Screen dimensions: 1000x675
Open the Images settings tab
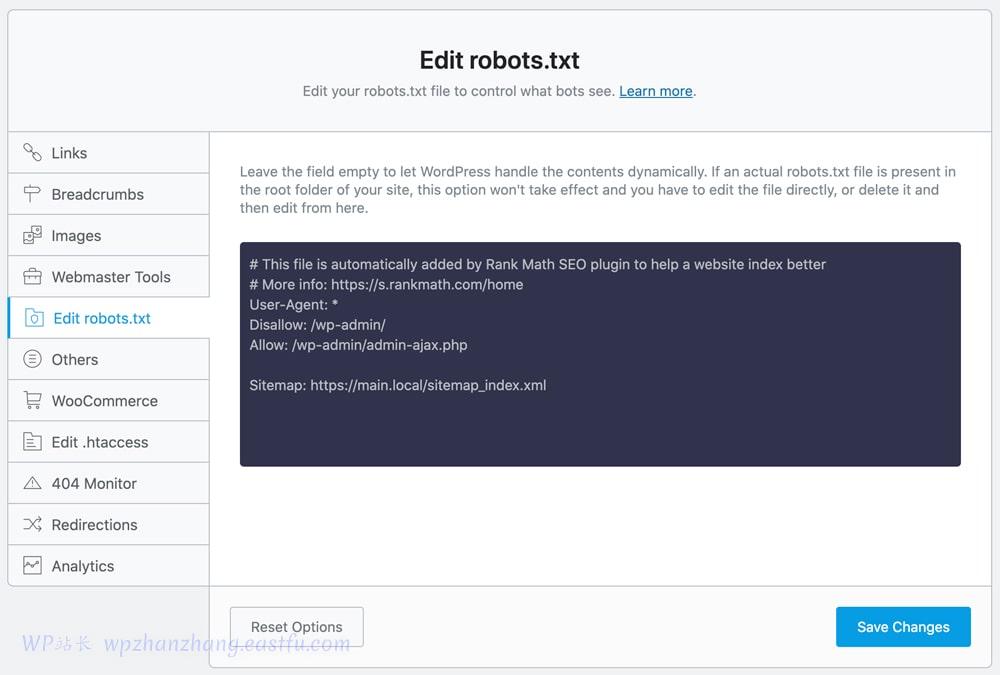(108, 235)
